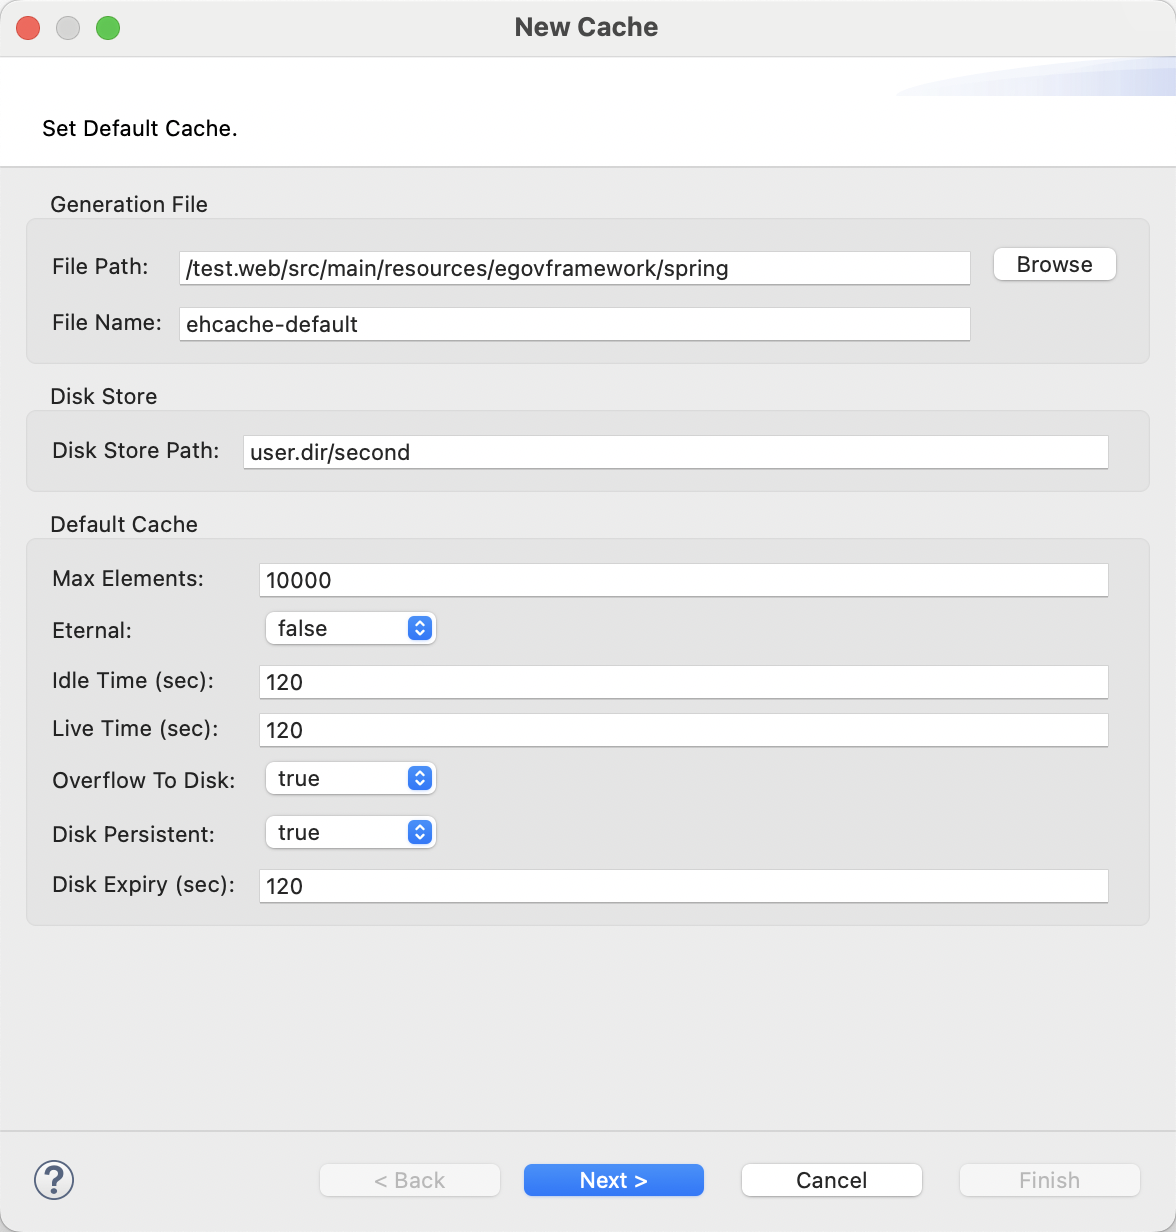This screenshot has width=1176, height=1232.
Task: Select the Disk Store Path field
Action: pos(675,452)
